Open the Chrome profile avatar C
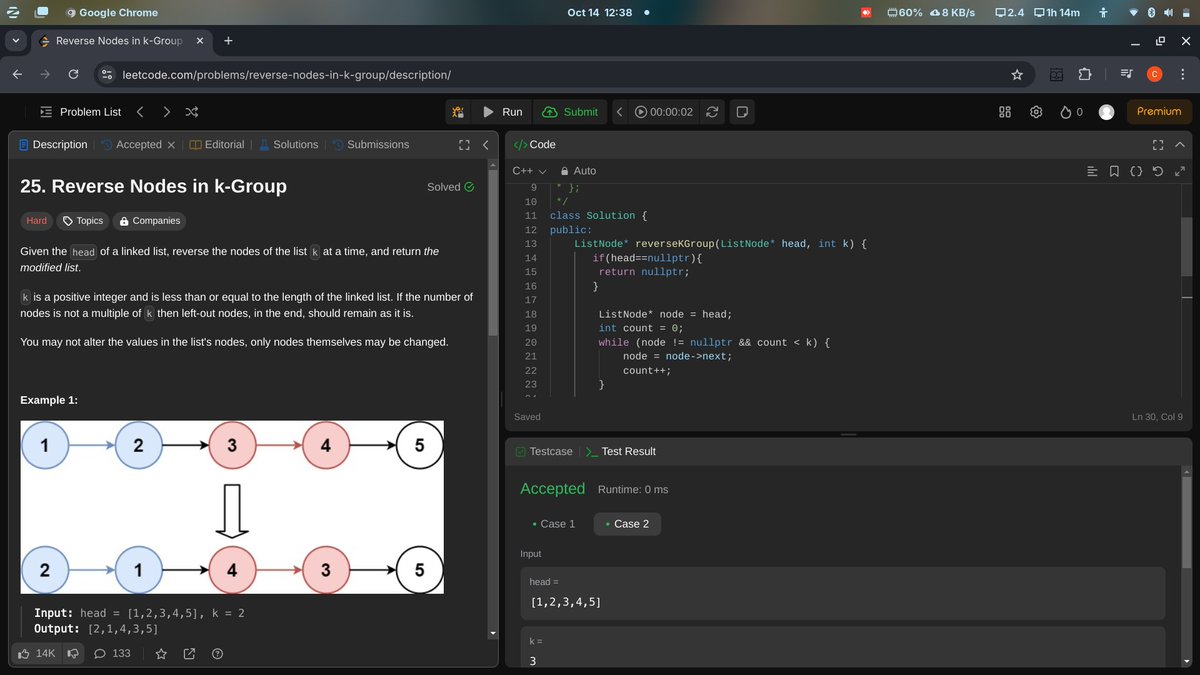 point(1155,75)
